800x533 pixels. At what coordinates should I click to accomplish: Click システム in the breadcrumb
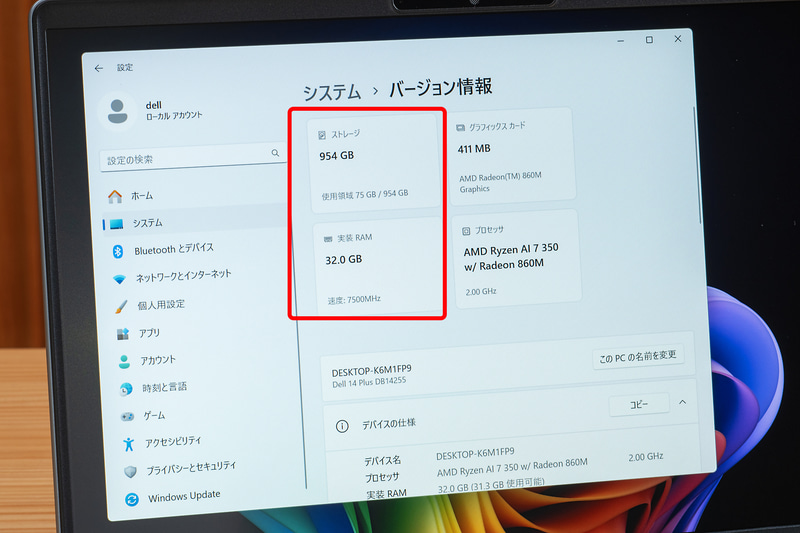coord(332,93)
